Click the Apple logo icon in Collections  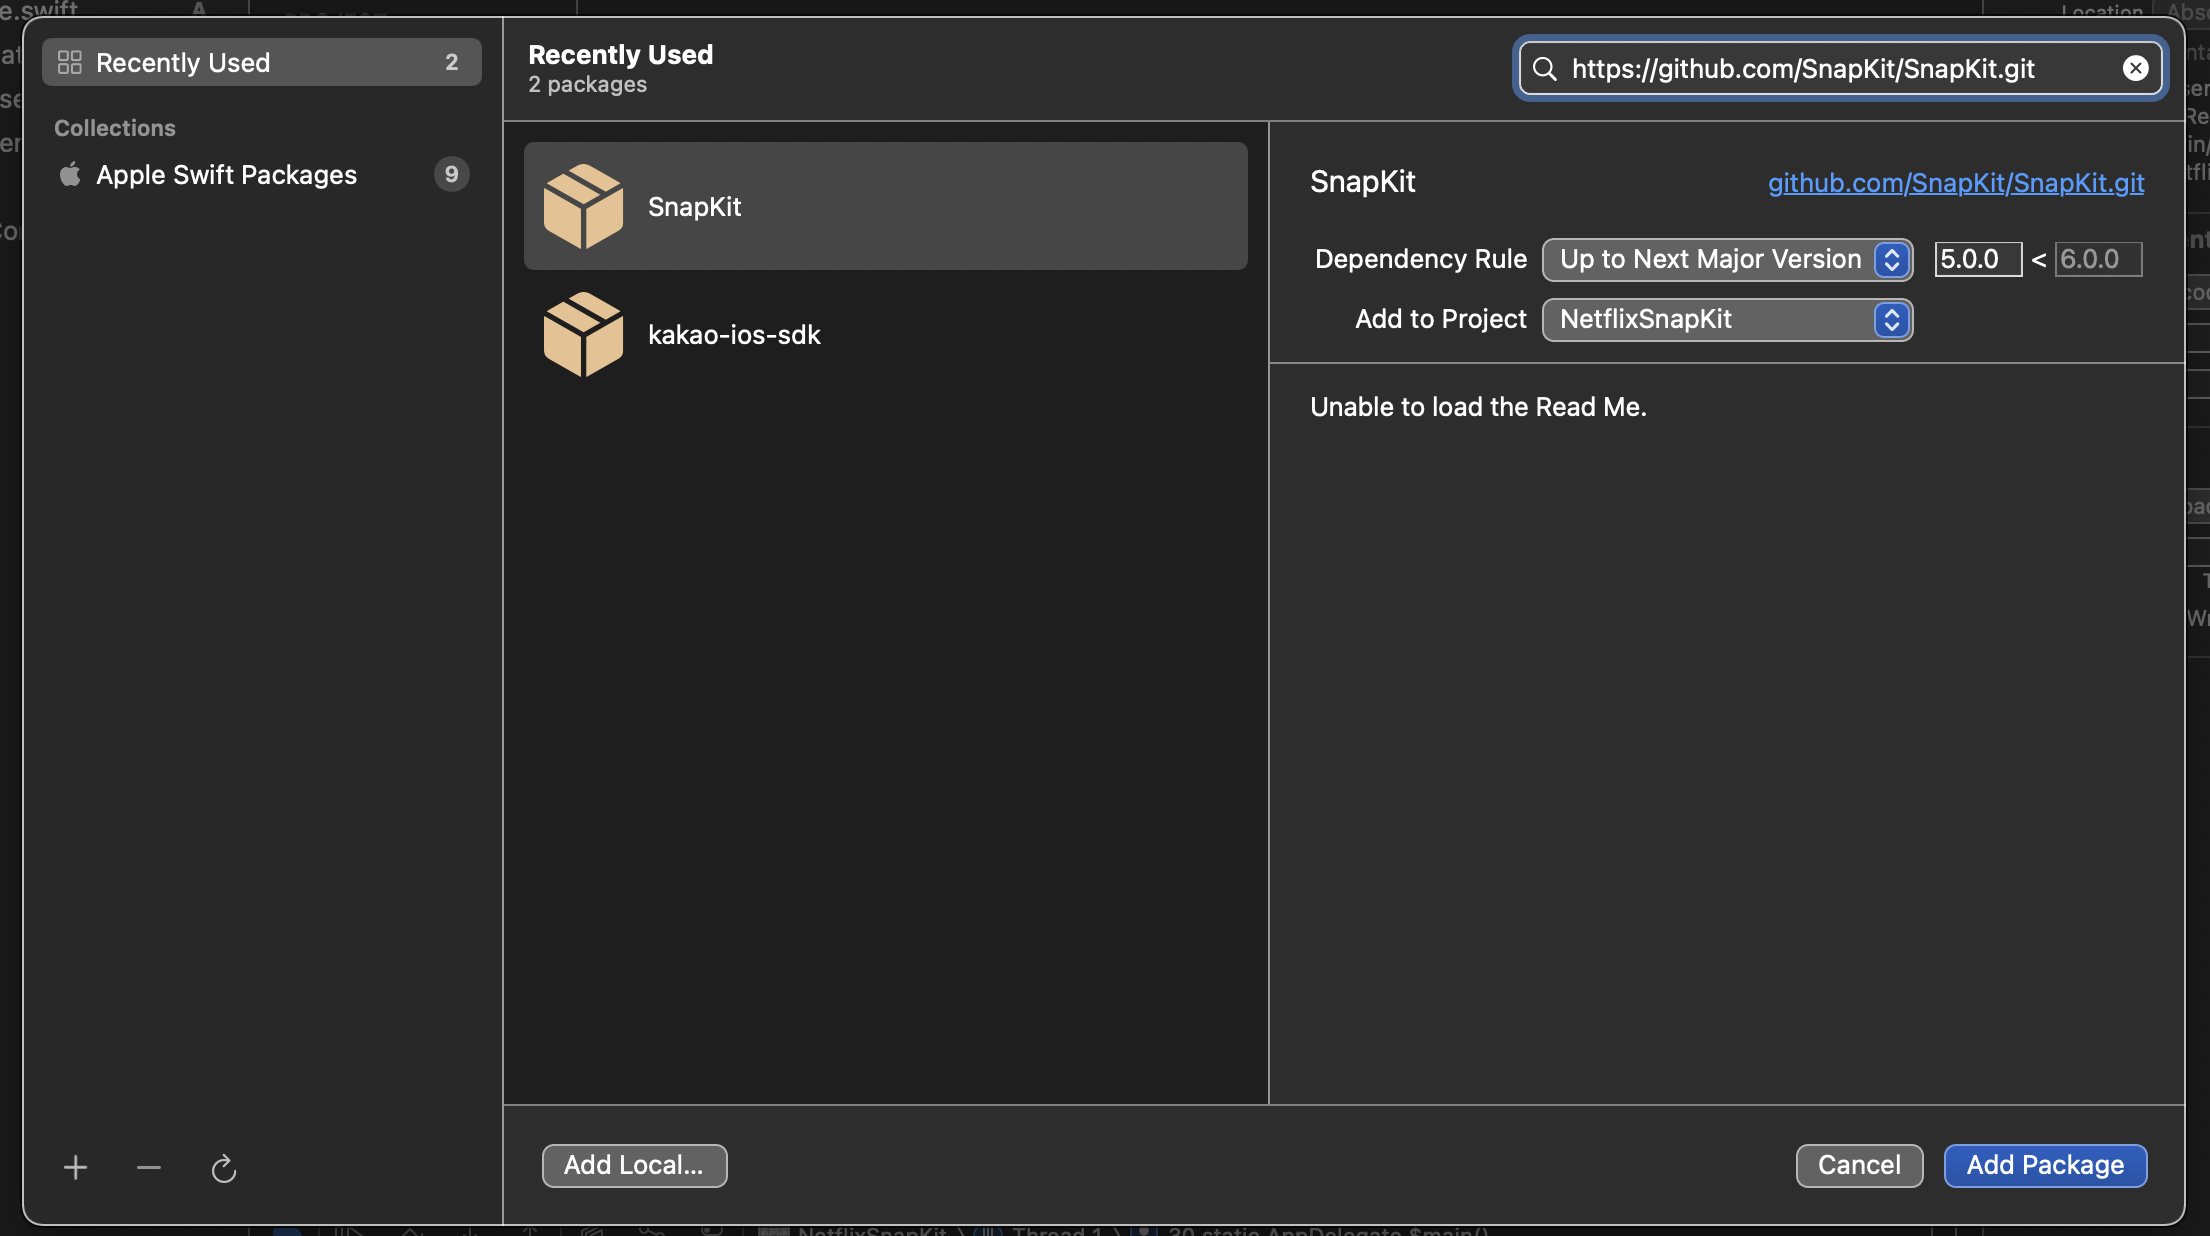[x=70, y=175]
